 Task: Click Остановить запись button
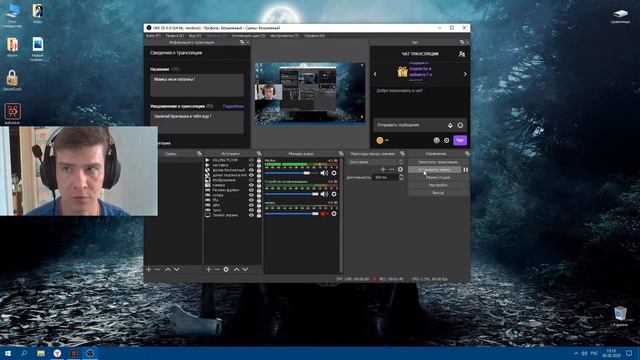pos(434,169)
